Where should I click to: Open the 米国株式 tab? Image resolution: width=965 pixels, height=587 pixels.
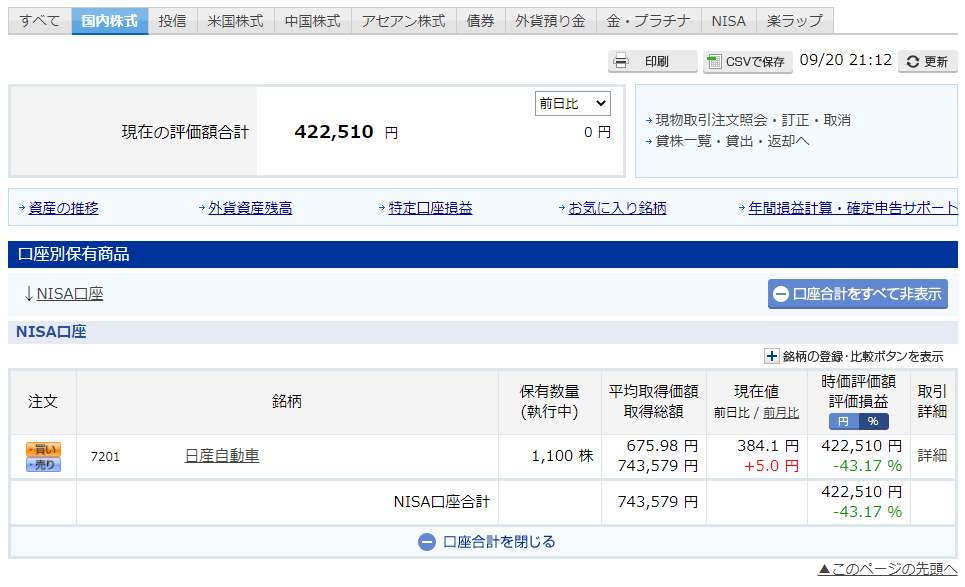(235, 21)
